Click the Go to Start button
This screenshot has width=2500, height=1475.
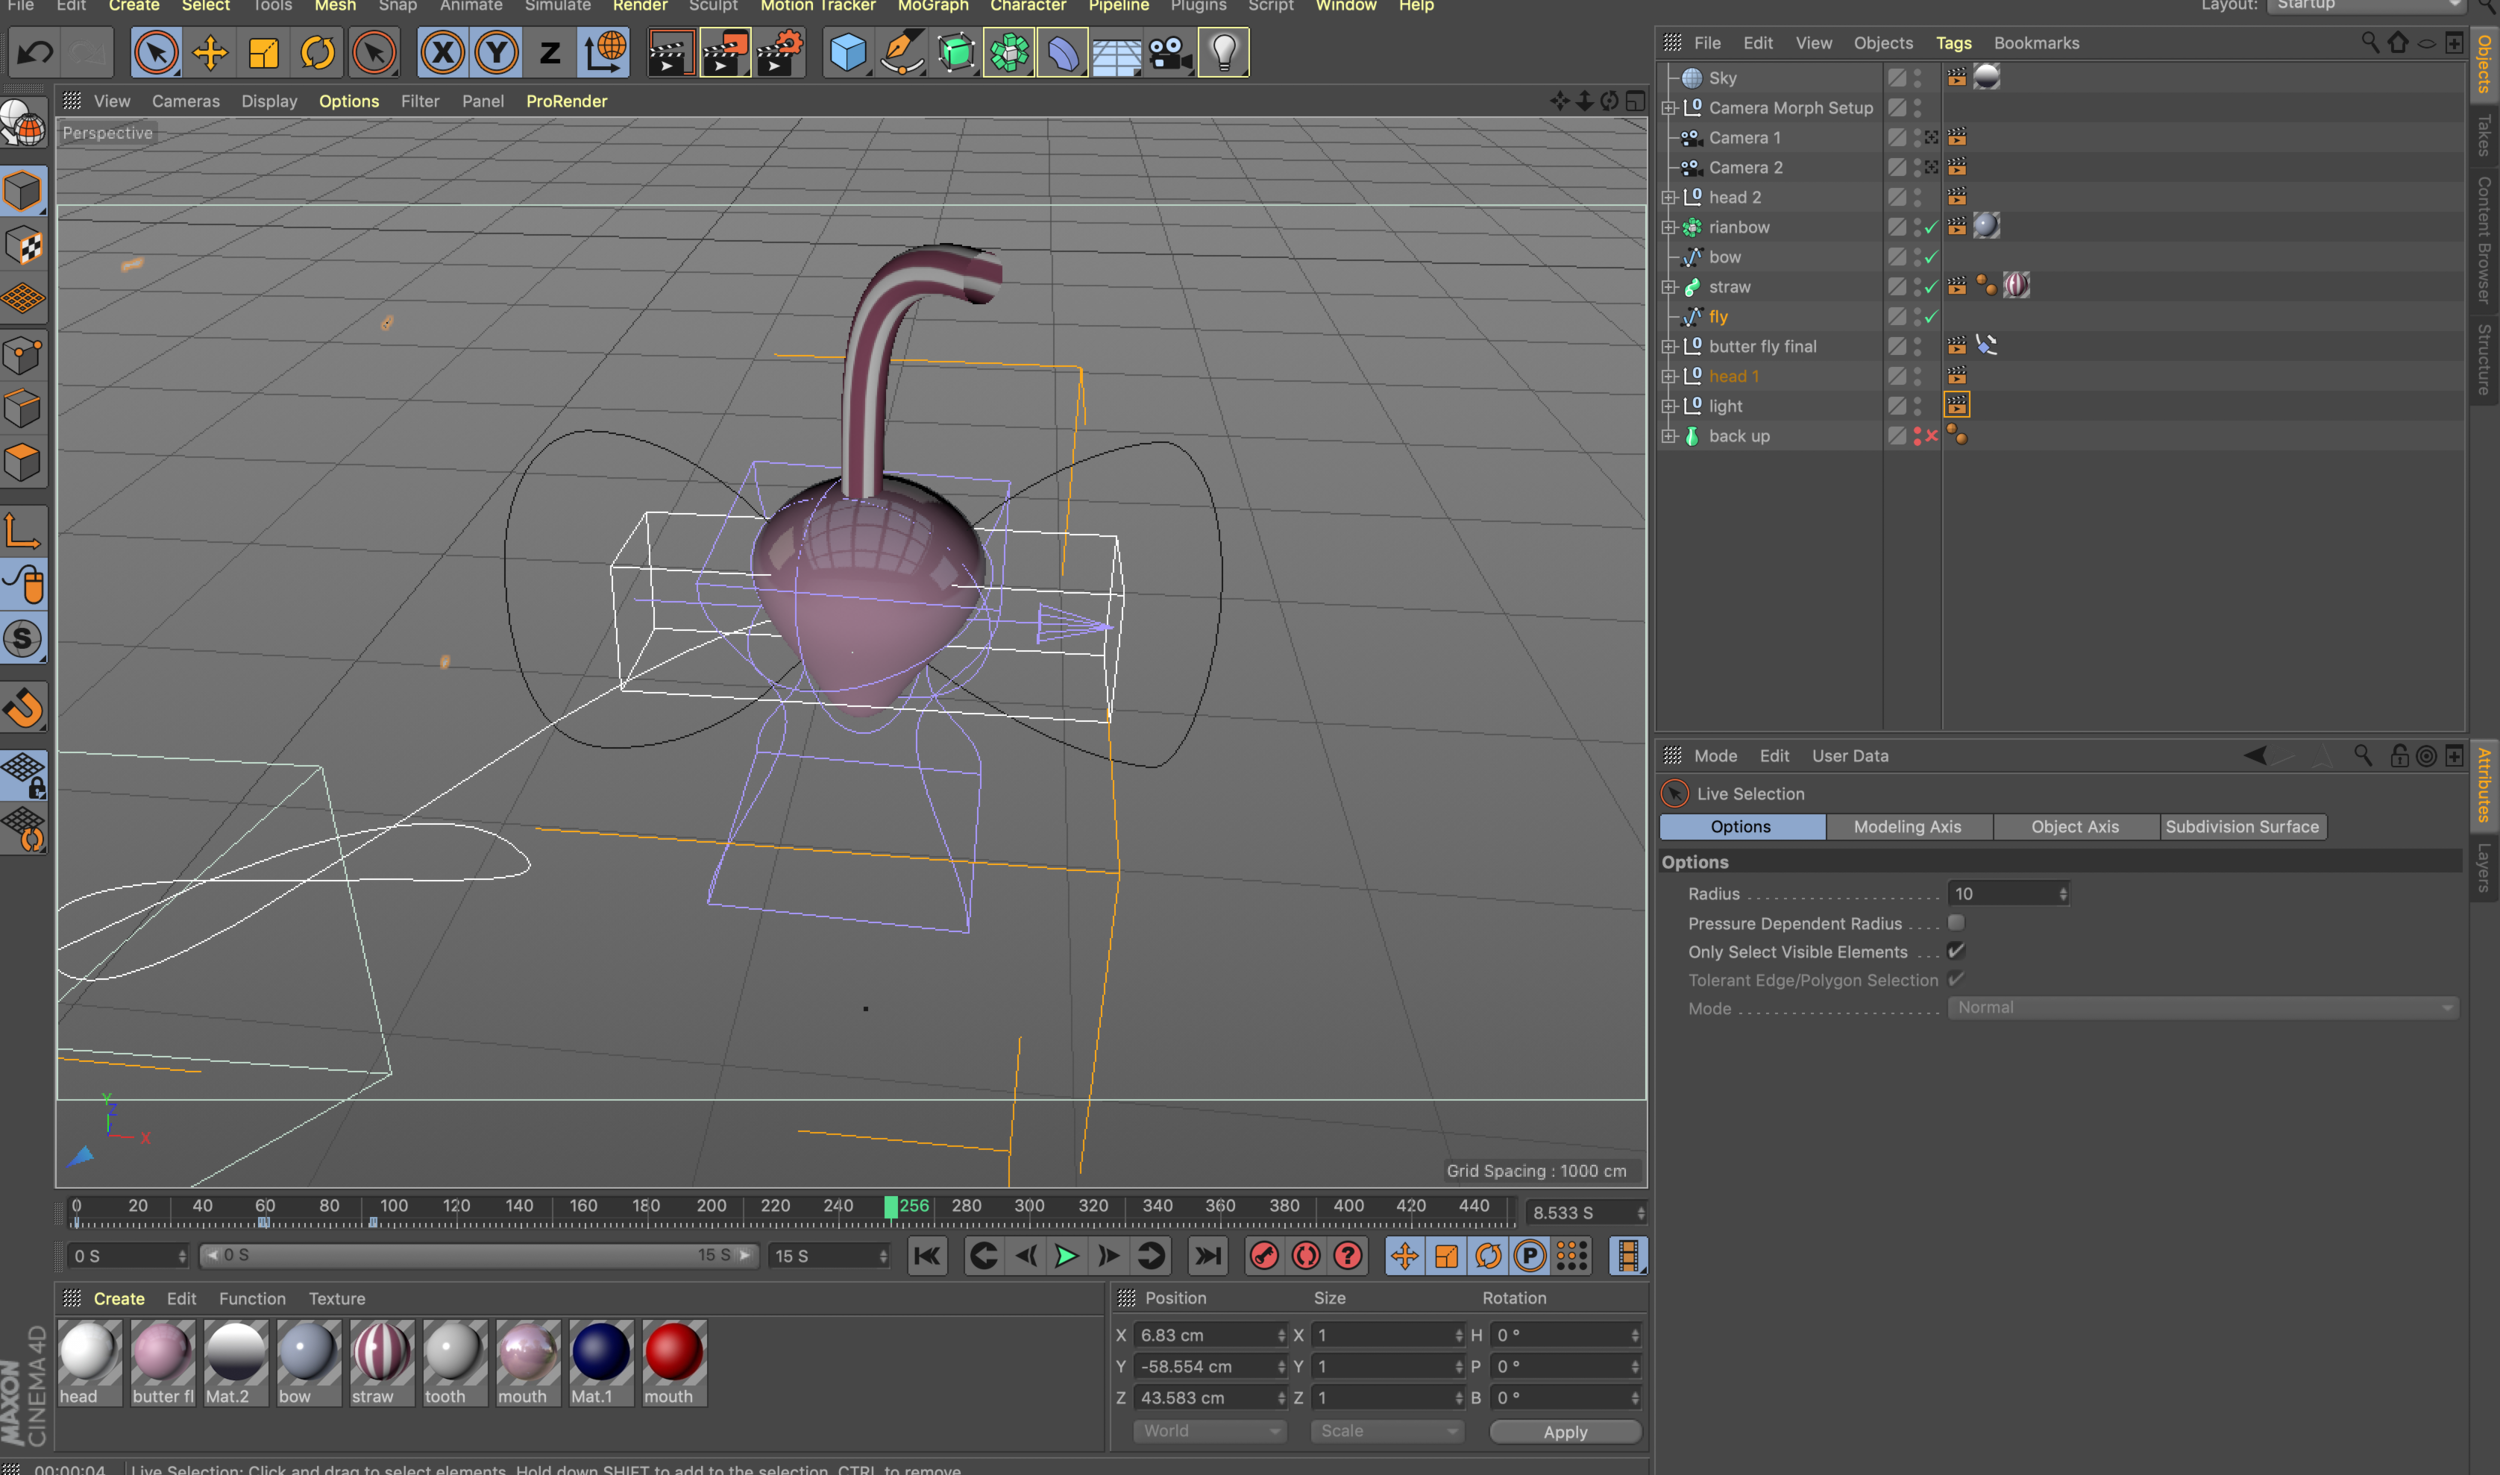[x=927, y=1256]
